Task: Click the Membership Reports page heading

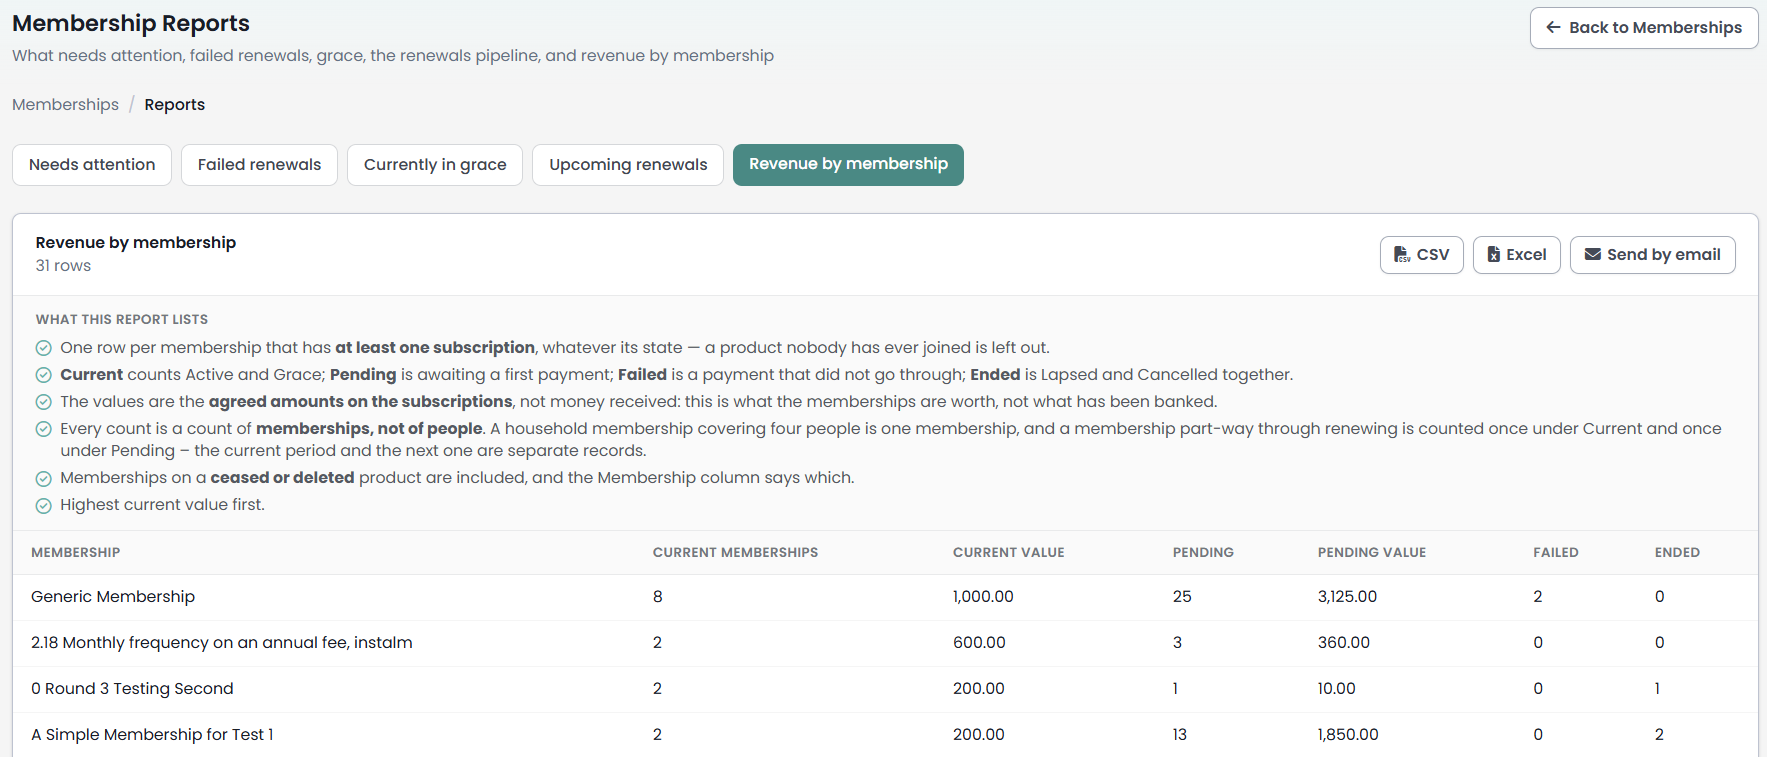Action: pos(131,23)
